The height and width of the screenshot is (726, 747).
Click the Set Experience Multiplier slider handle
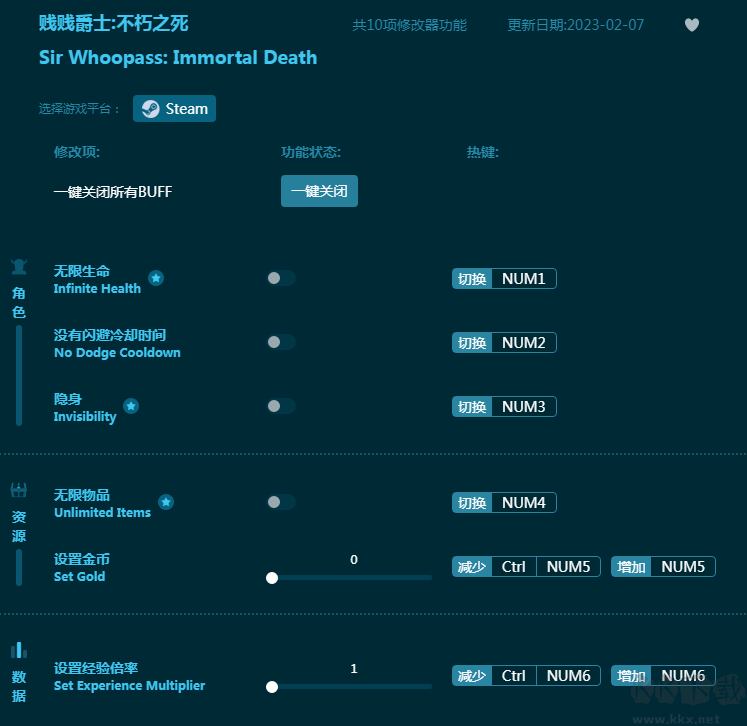[x=272, y=687]
